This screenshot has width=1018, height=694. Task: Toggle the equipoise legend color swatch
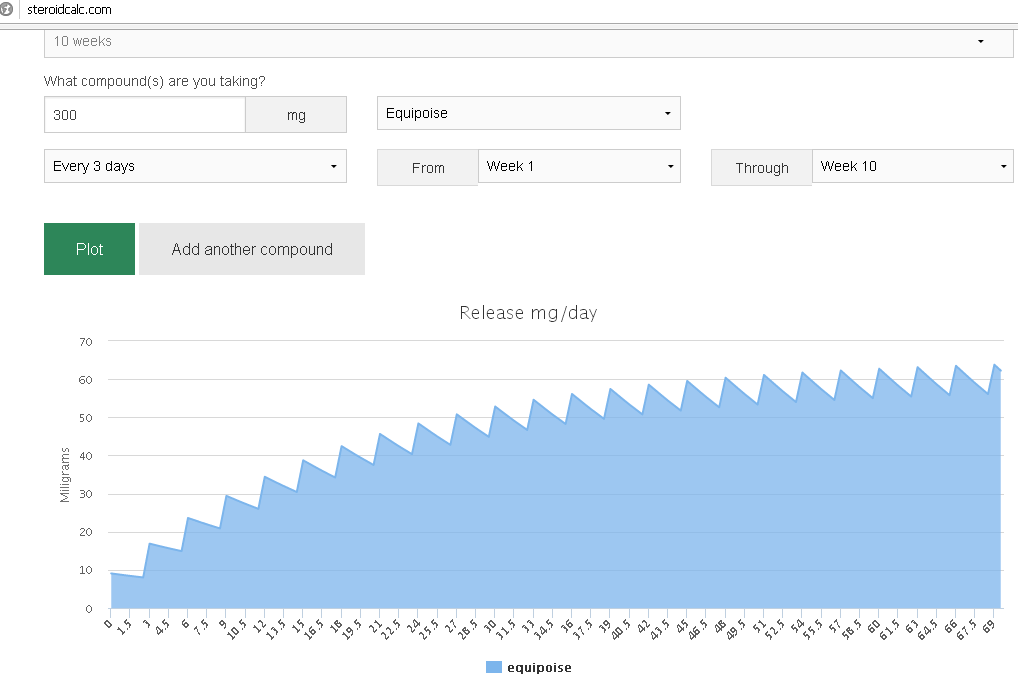493,667
